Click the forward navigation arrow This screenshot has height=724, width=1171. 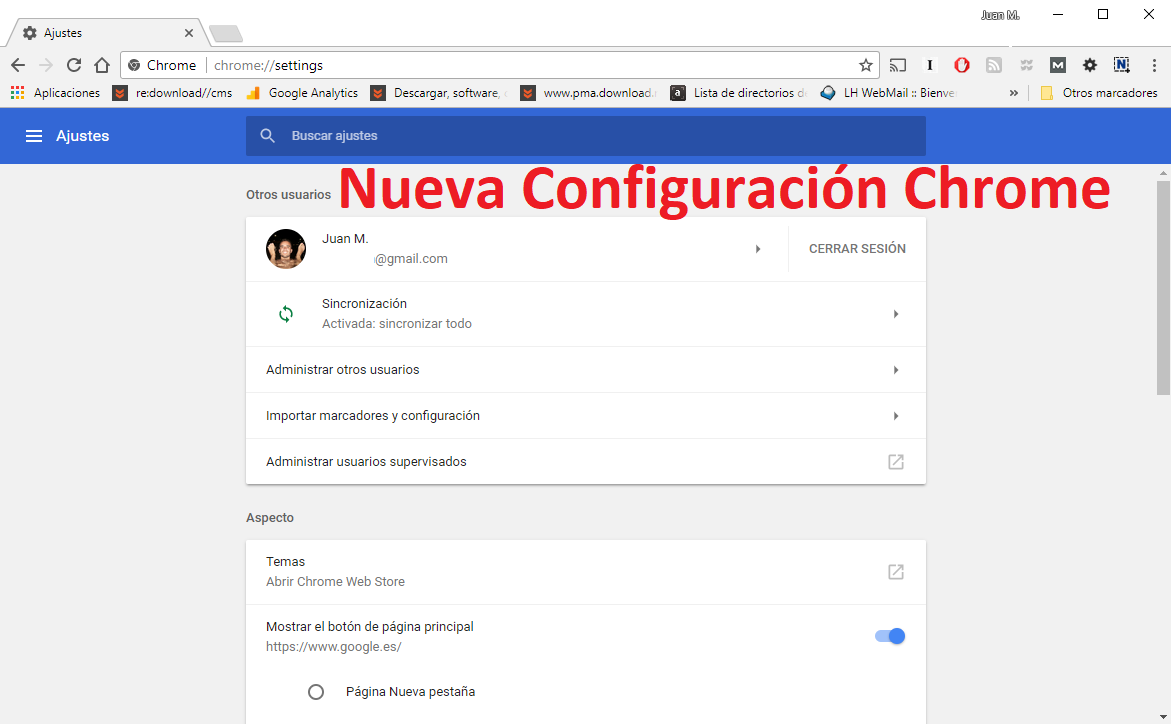46,66
